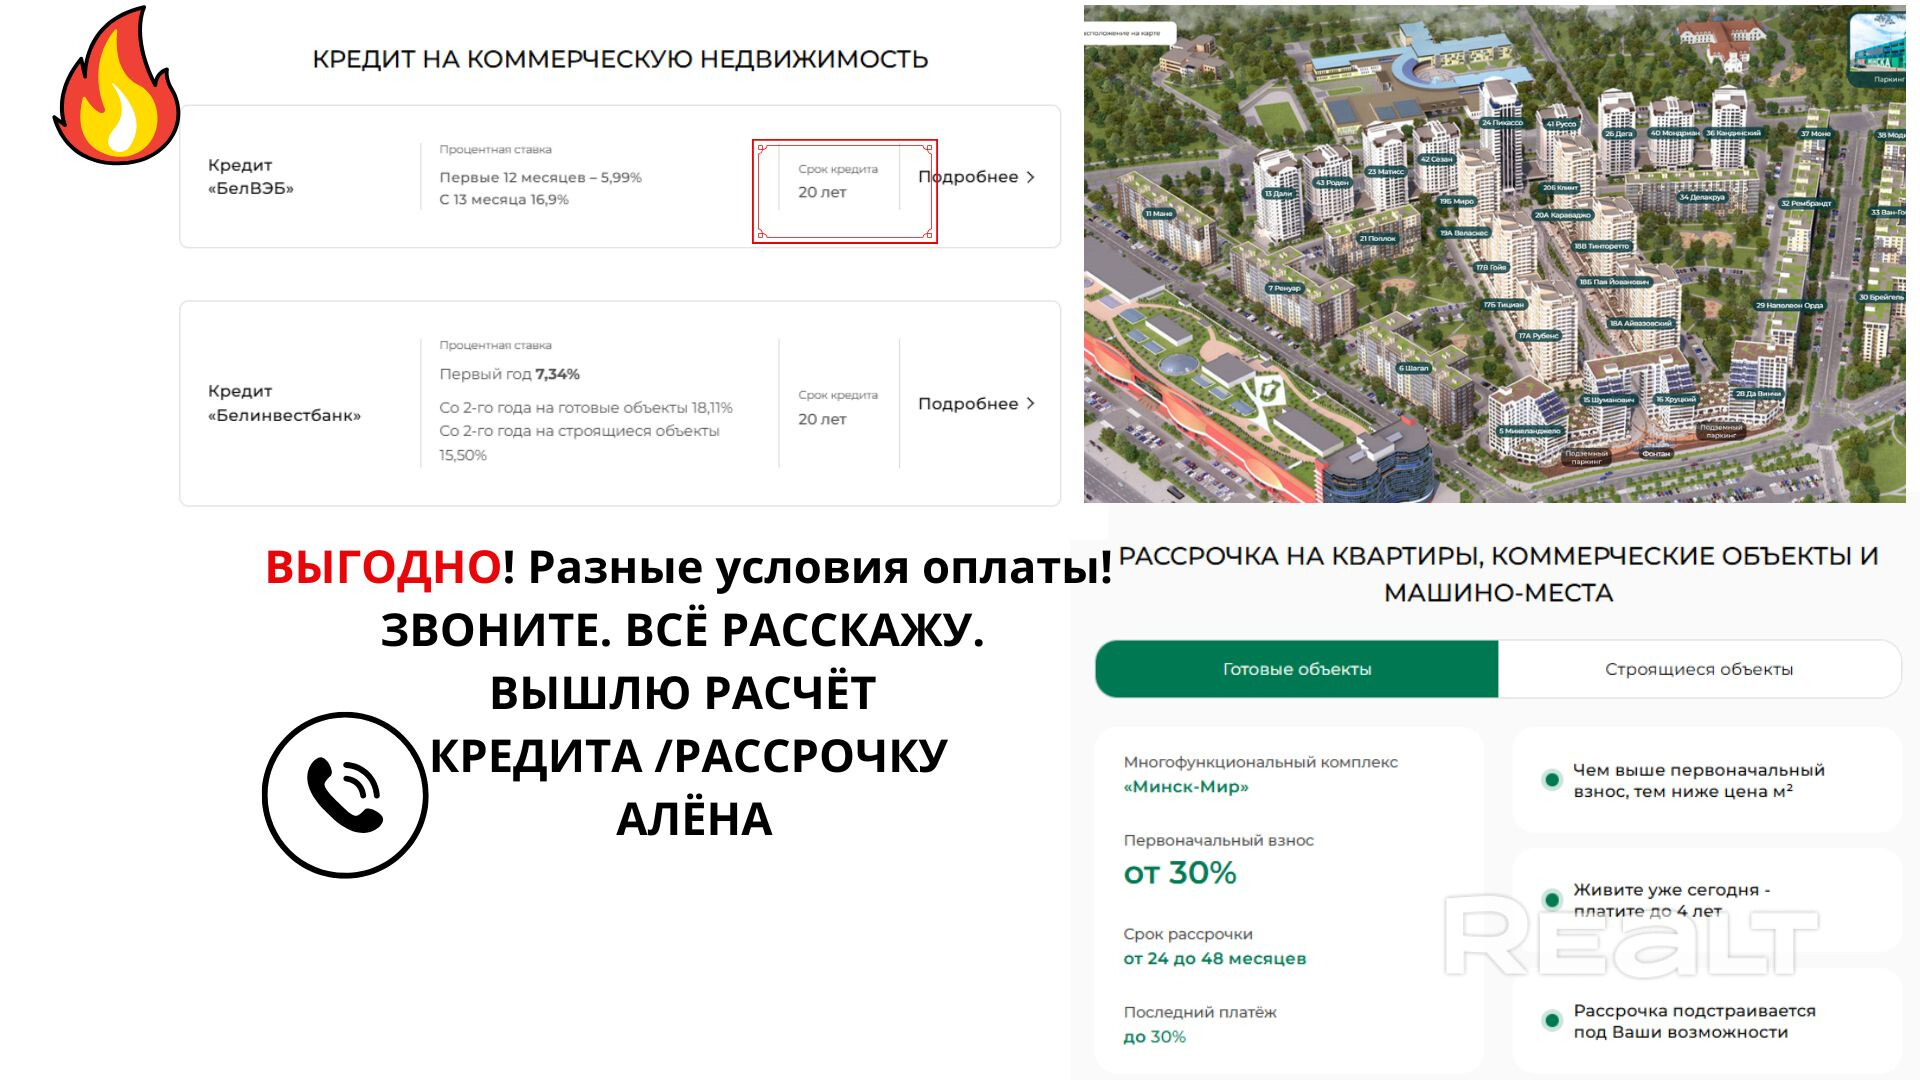Viewport: 1920px width, 1080px height.
Task: Click the green bullet beside 'Чем выше первоначальный взнос'
Action: (1552, 780)
